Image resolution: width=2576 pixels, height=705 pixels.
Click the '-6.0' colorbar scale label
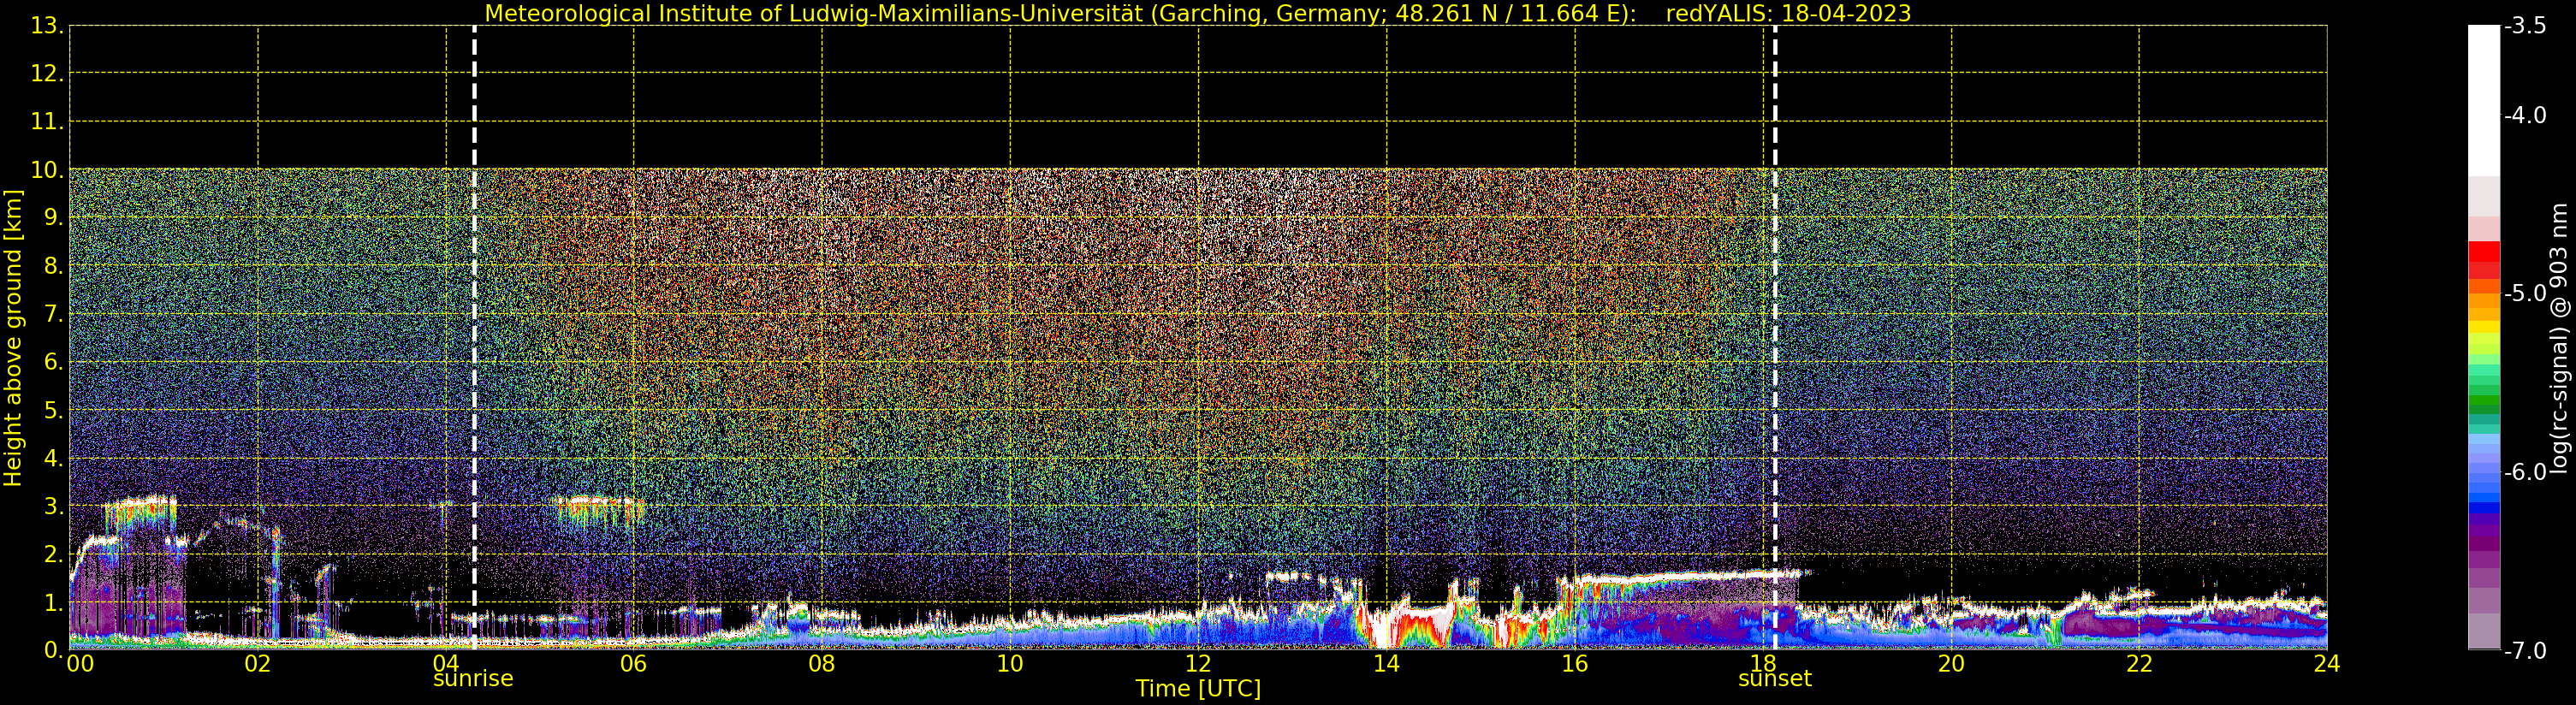2525,472
